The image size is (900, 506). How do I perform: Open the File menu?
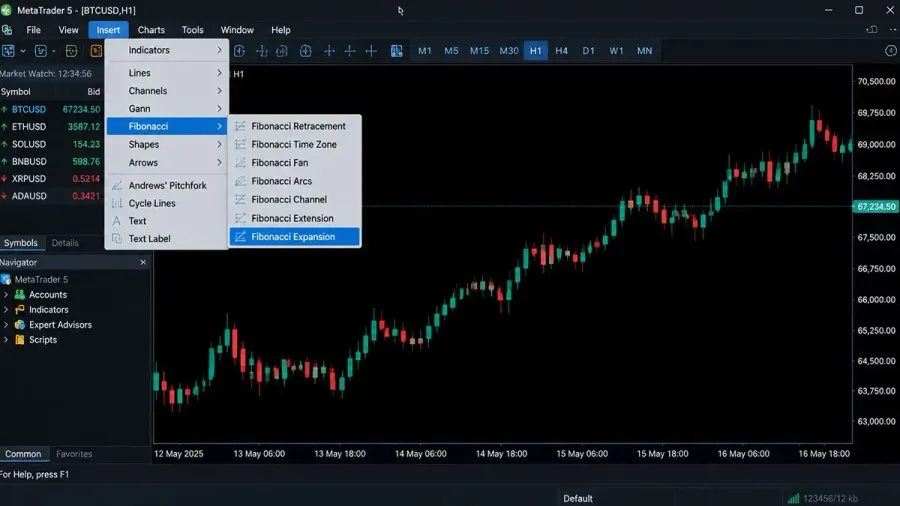33,30
